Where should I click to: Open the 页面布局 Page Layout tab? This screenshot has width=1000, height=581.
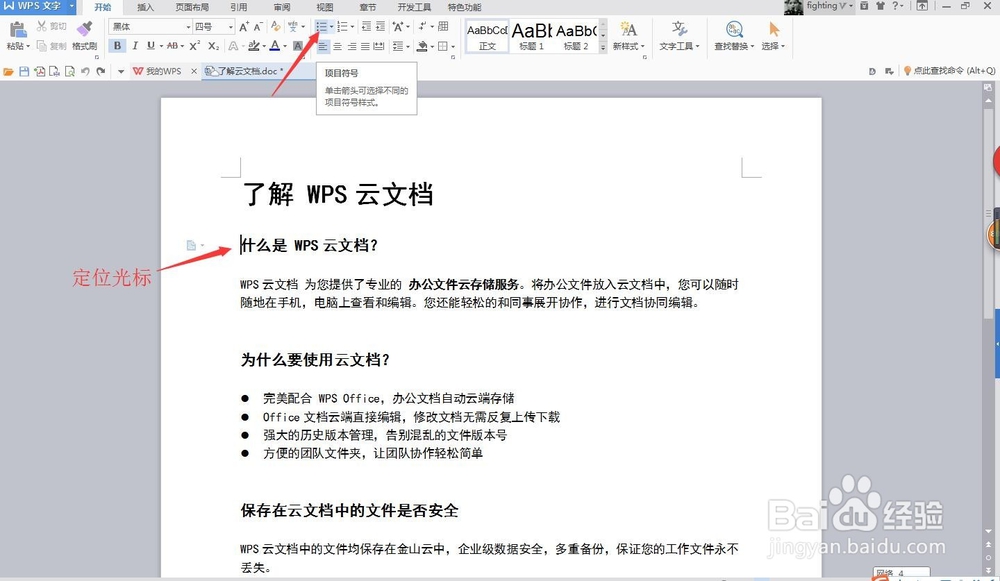(x=192, y=7)
